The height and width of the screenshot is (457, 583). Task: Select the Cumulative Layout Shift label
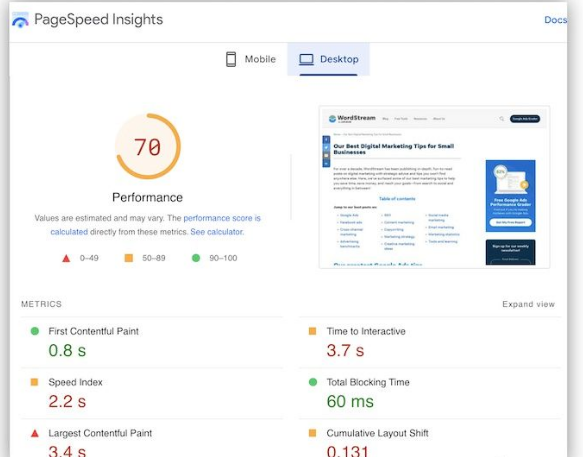[x=377, y=433]
